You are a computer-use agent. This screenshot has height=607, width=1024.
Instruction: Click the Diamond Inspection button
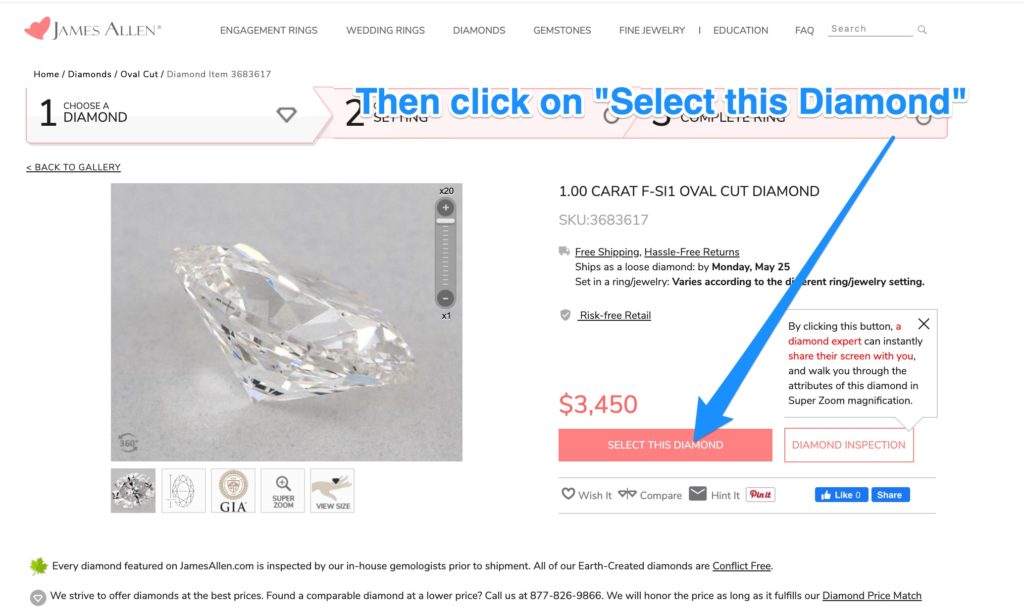click(x=848, y=445)
